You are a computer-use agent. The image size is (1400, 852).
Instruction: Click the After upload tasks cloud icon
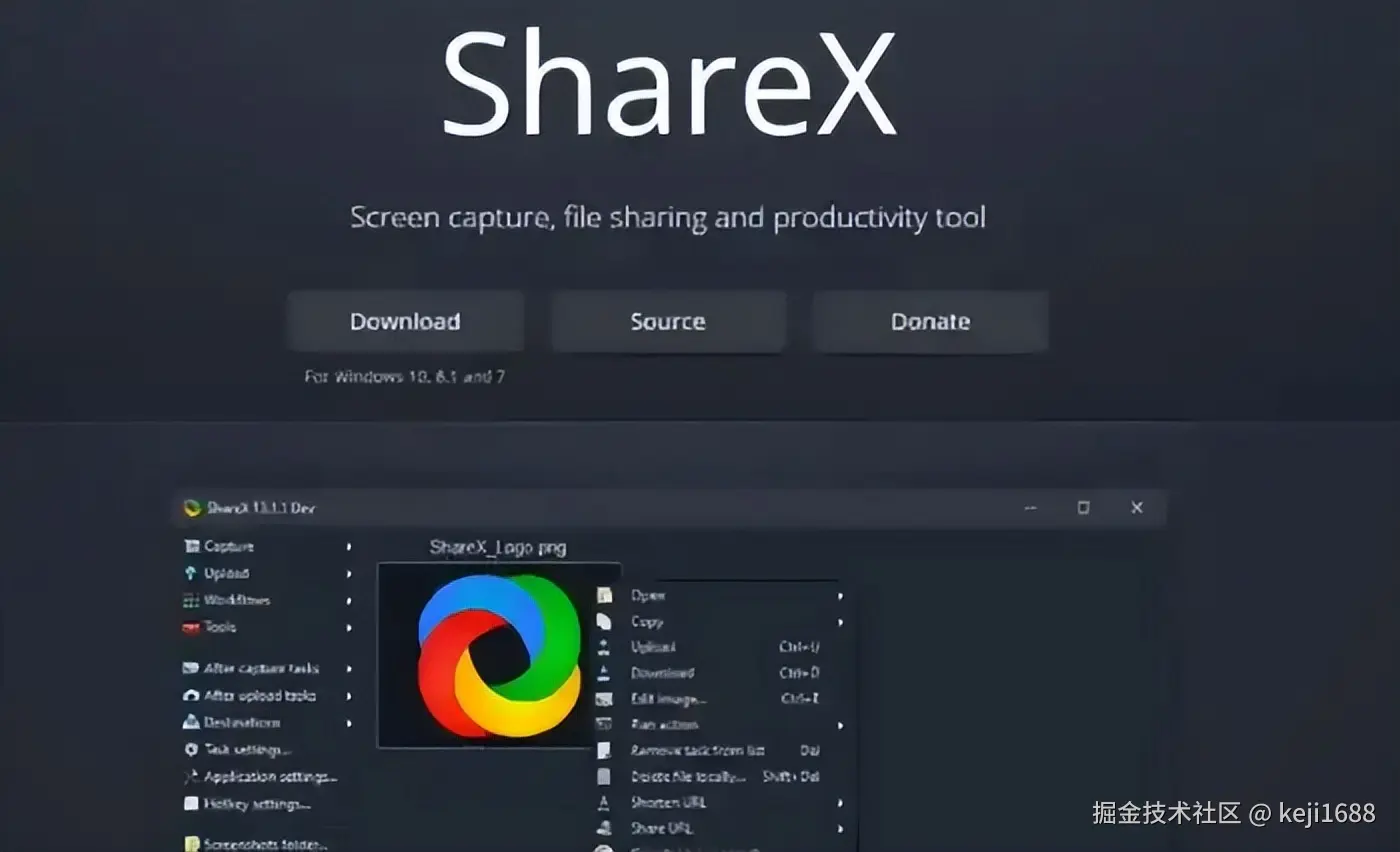pyautogui.click(x=191, y=695)
